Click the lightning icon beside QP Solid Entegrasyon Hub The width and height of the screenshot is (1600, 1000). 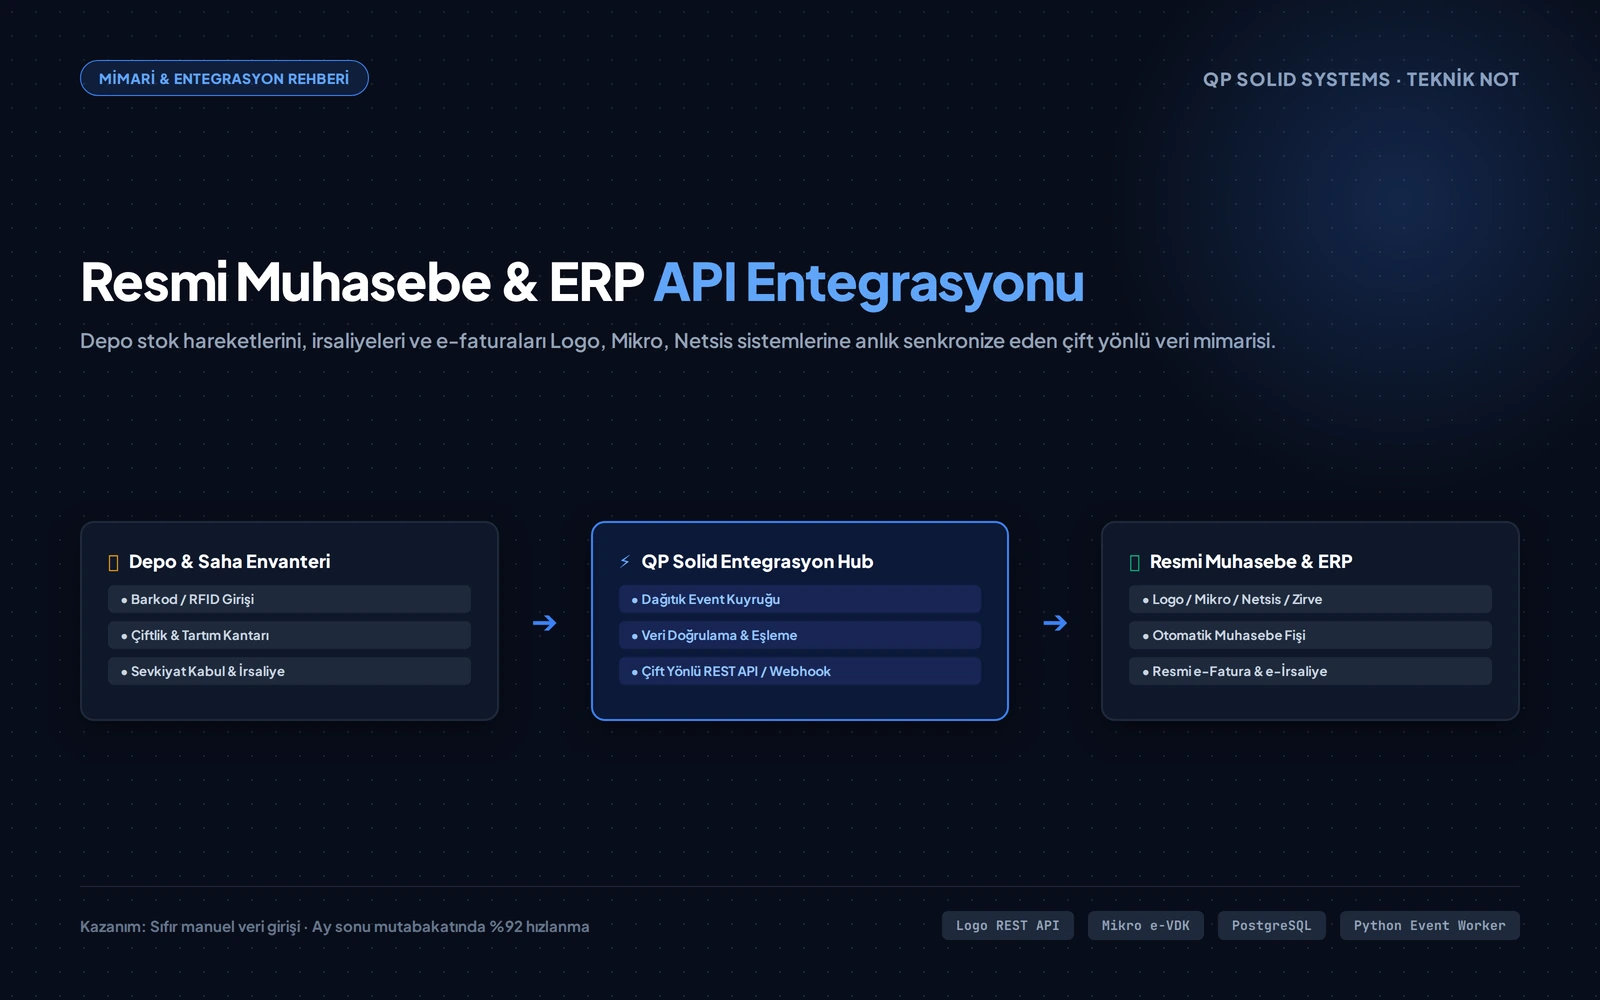pos(625,562)
